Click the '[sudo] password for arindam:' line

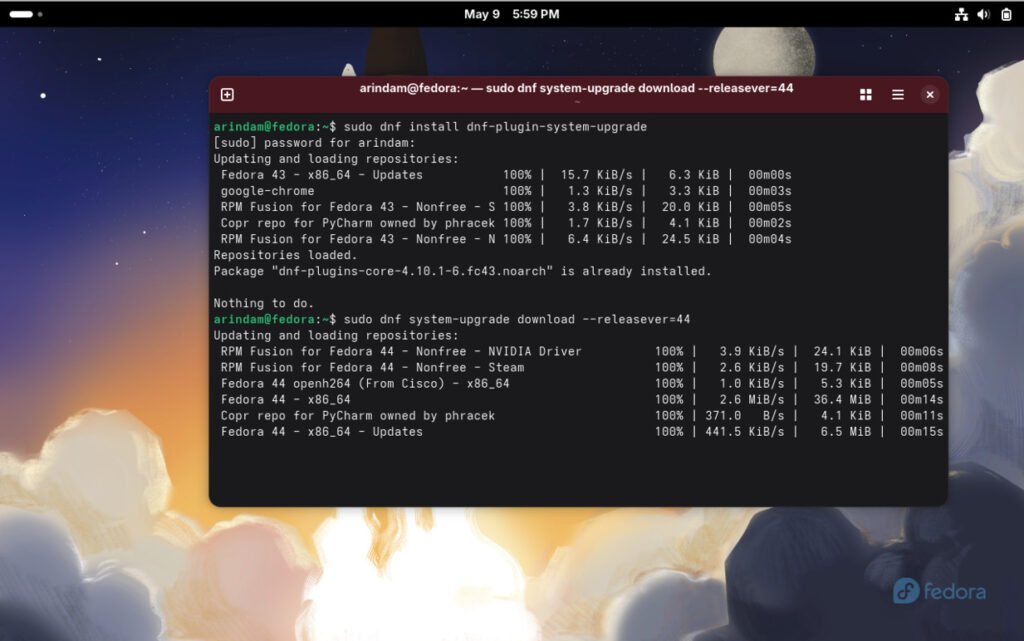(314, 143)
